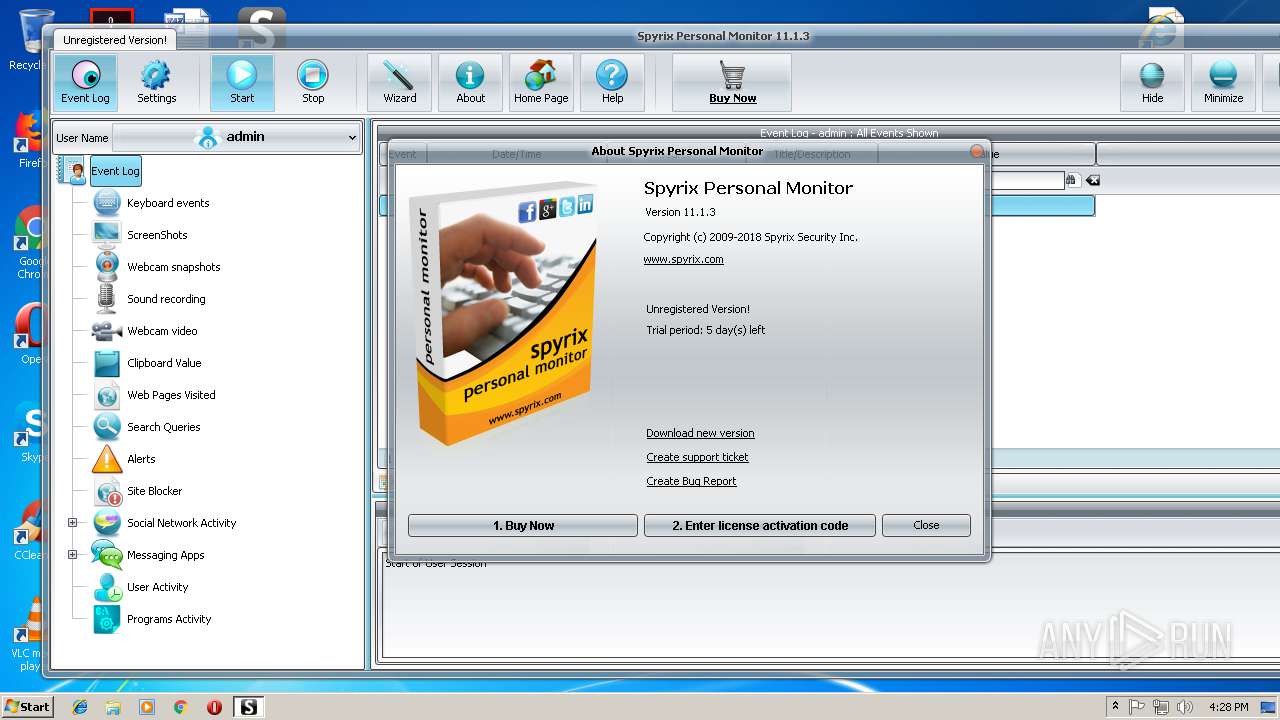
Task: Open the User Name dropdown showing admin
Action: pos(236,137)
